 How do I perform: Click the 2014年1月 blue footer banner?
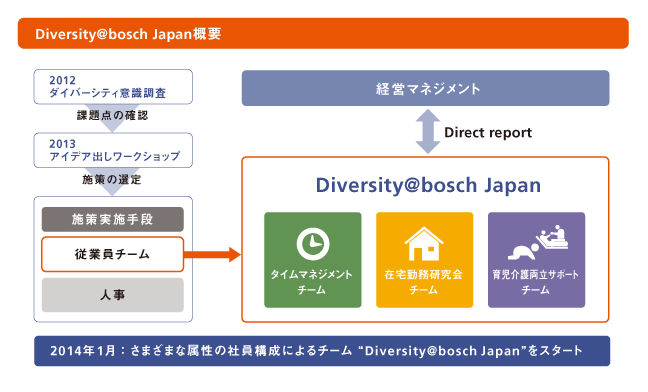[x=322, y=351]
